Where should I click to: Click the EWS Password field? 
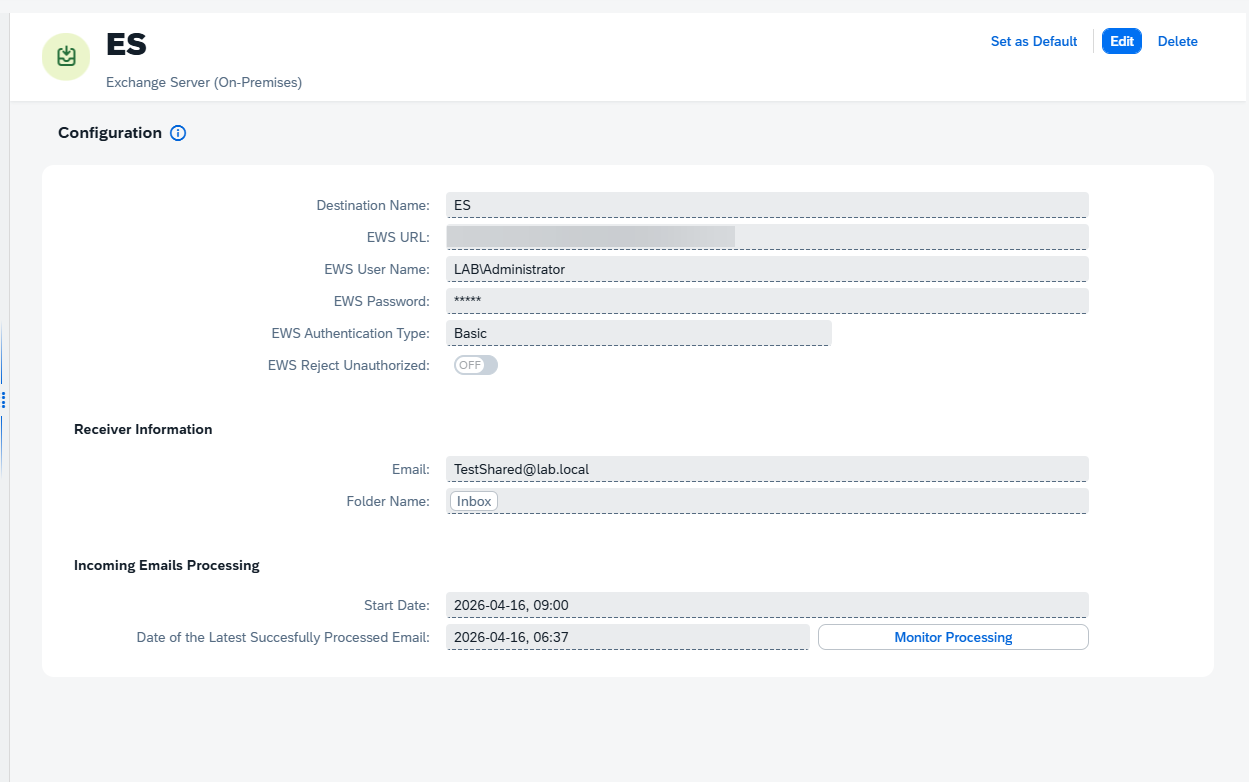click(x=767, y=301)
